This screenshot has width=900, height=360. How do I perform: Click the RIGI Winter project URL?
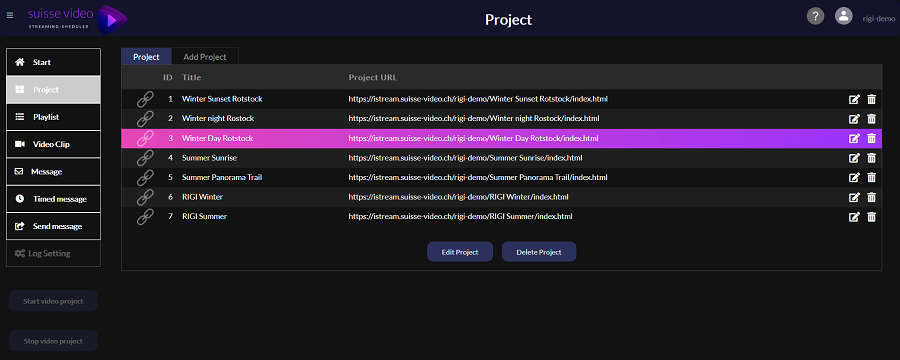[x=459, y=197]
